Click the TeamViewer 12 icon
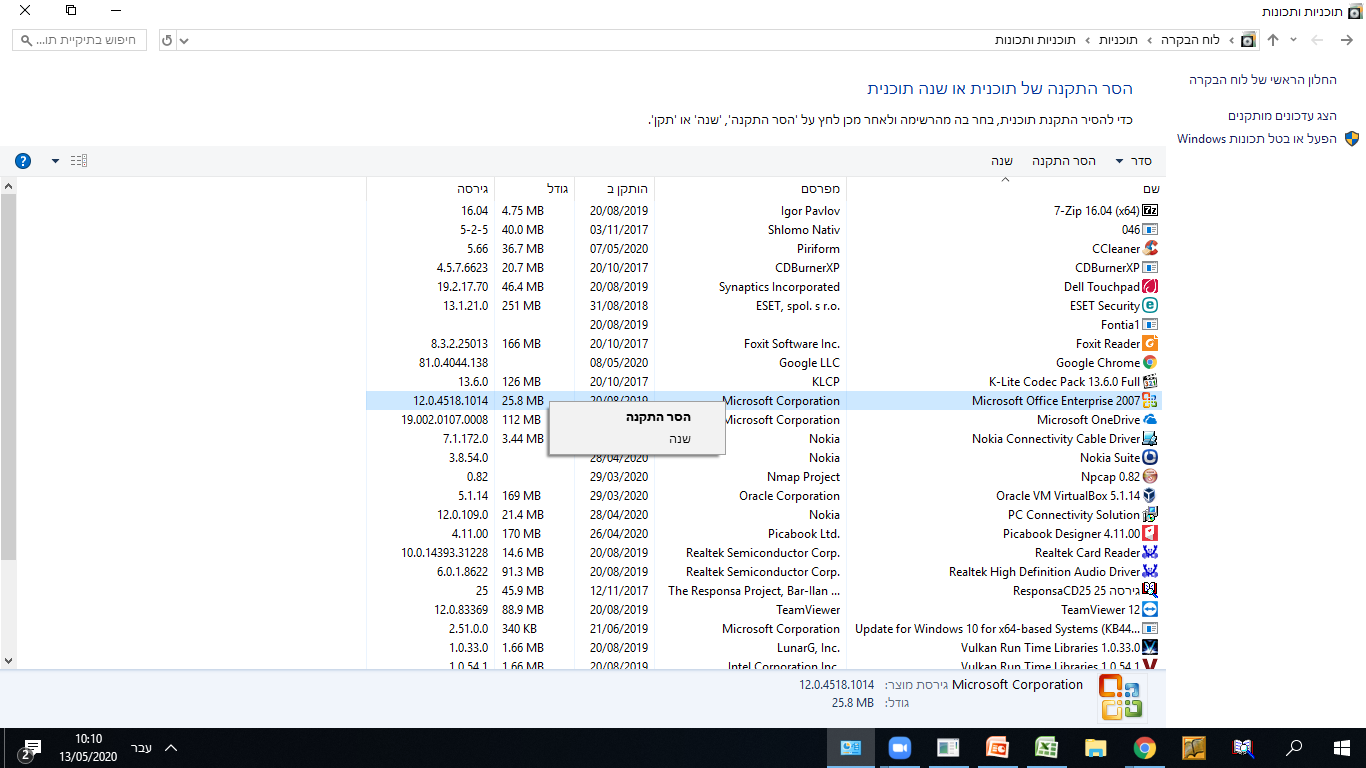The height and width of the screenshot is (768, 1366). (1150, 610)
